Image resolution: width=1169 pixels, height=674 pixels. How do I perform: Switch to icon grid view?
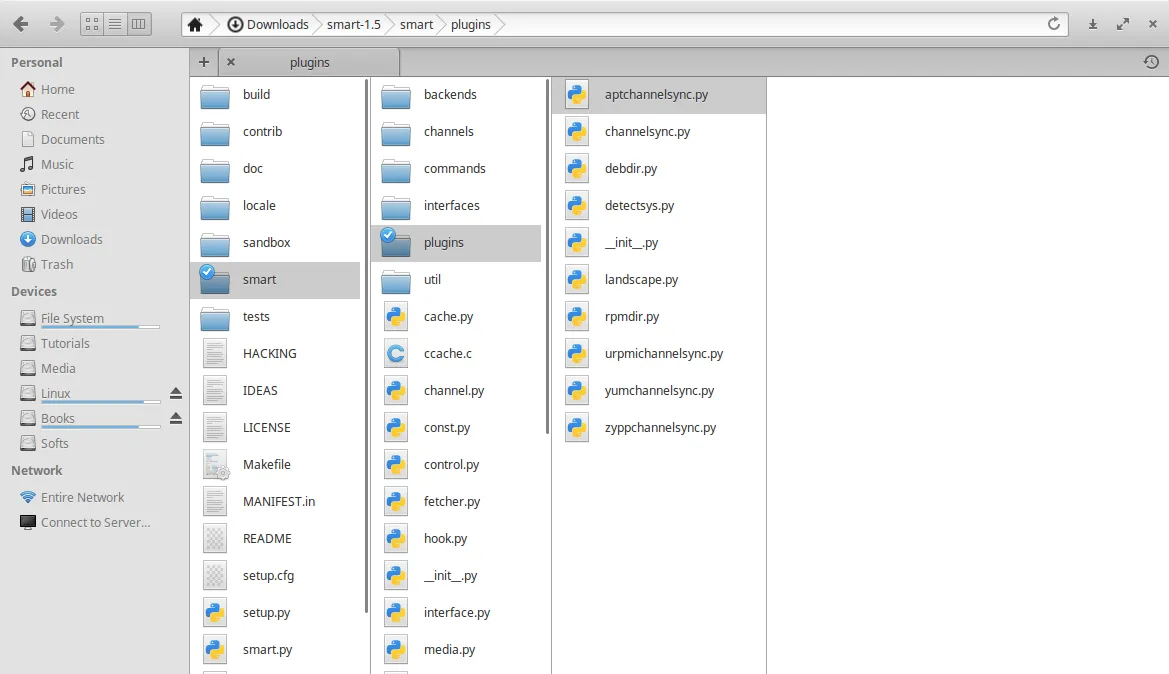click(x=91, y=24)
